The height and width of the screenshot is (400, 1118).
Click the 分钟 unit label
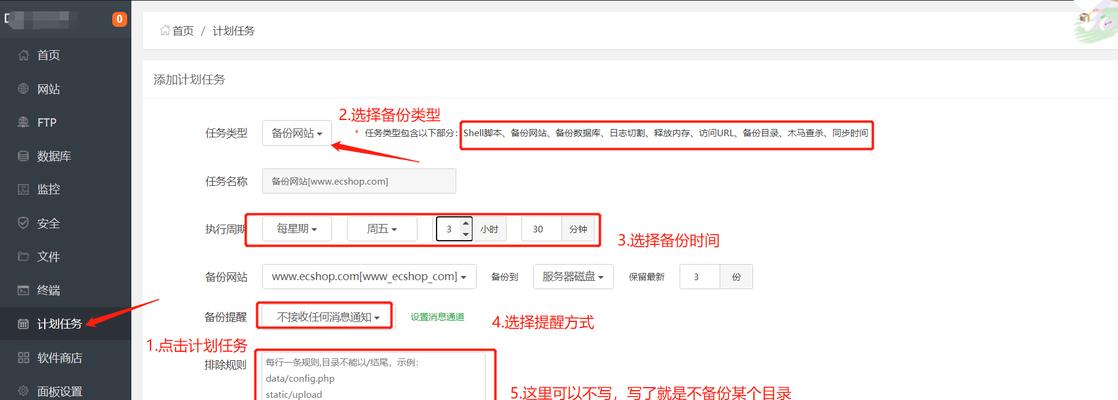pyautogui.click(x=578, y=229)
